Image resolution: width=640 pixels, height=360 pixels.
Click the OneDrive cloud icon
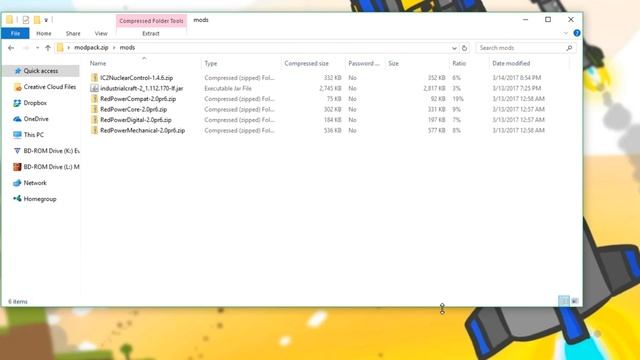tap(17, 119)
